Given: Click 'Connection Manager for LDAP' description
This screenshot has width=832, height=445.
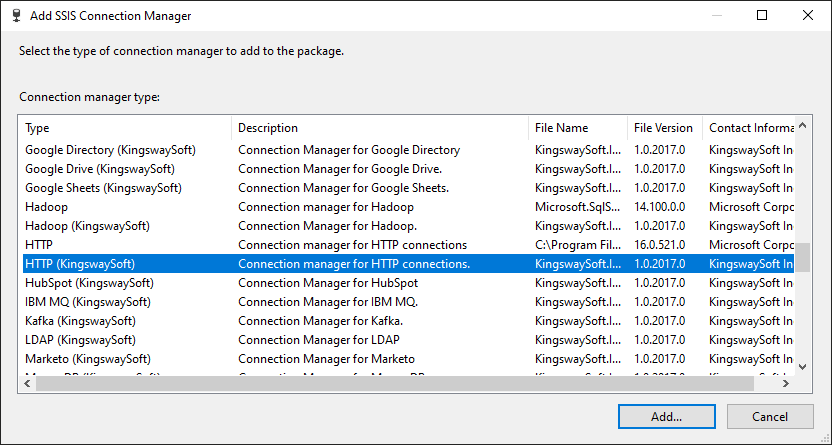Looking at the screenshot, I should (319, 340).
